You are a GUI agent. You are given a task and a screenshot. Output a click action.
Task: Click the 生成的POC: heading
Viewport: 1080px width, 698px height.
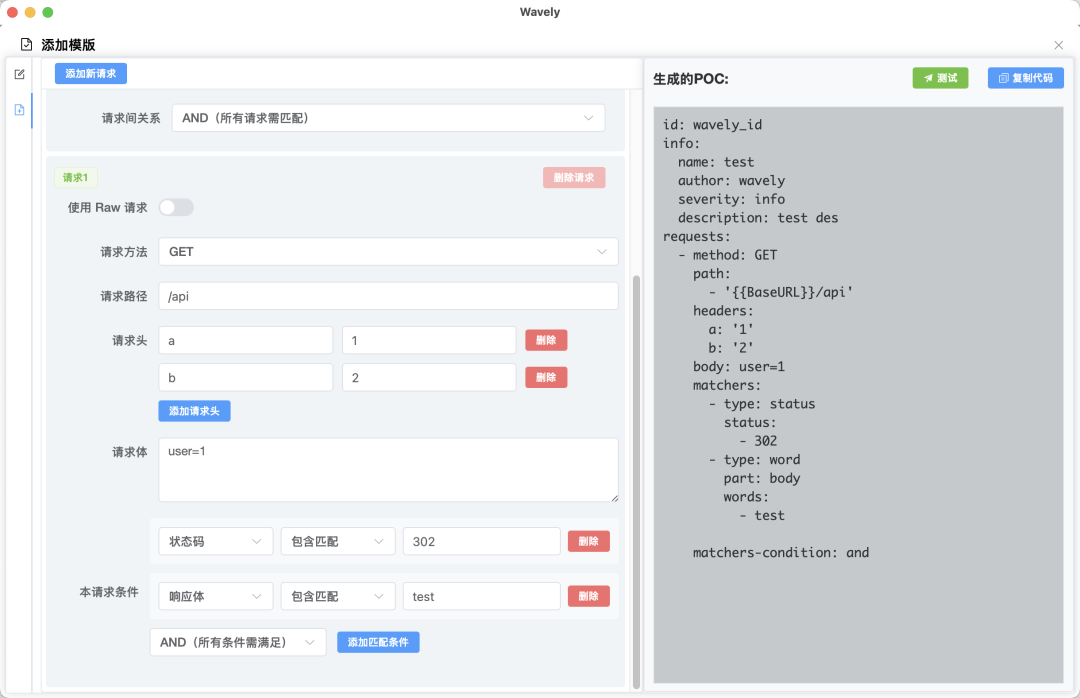pos(691,79)
